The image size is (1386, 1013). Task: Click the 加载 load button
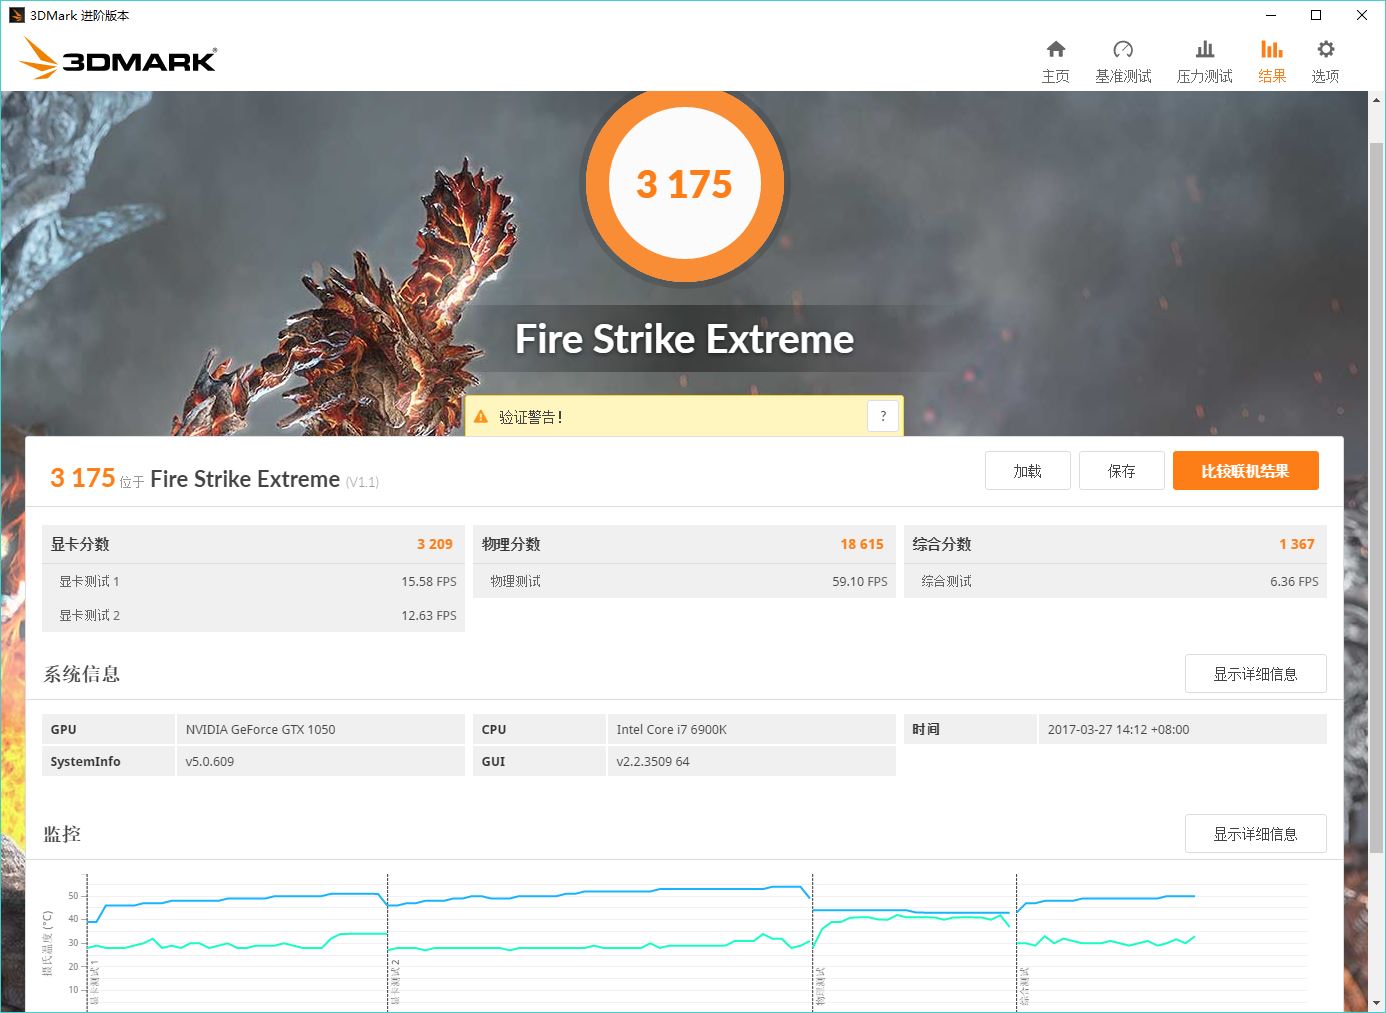point(1028,471)
